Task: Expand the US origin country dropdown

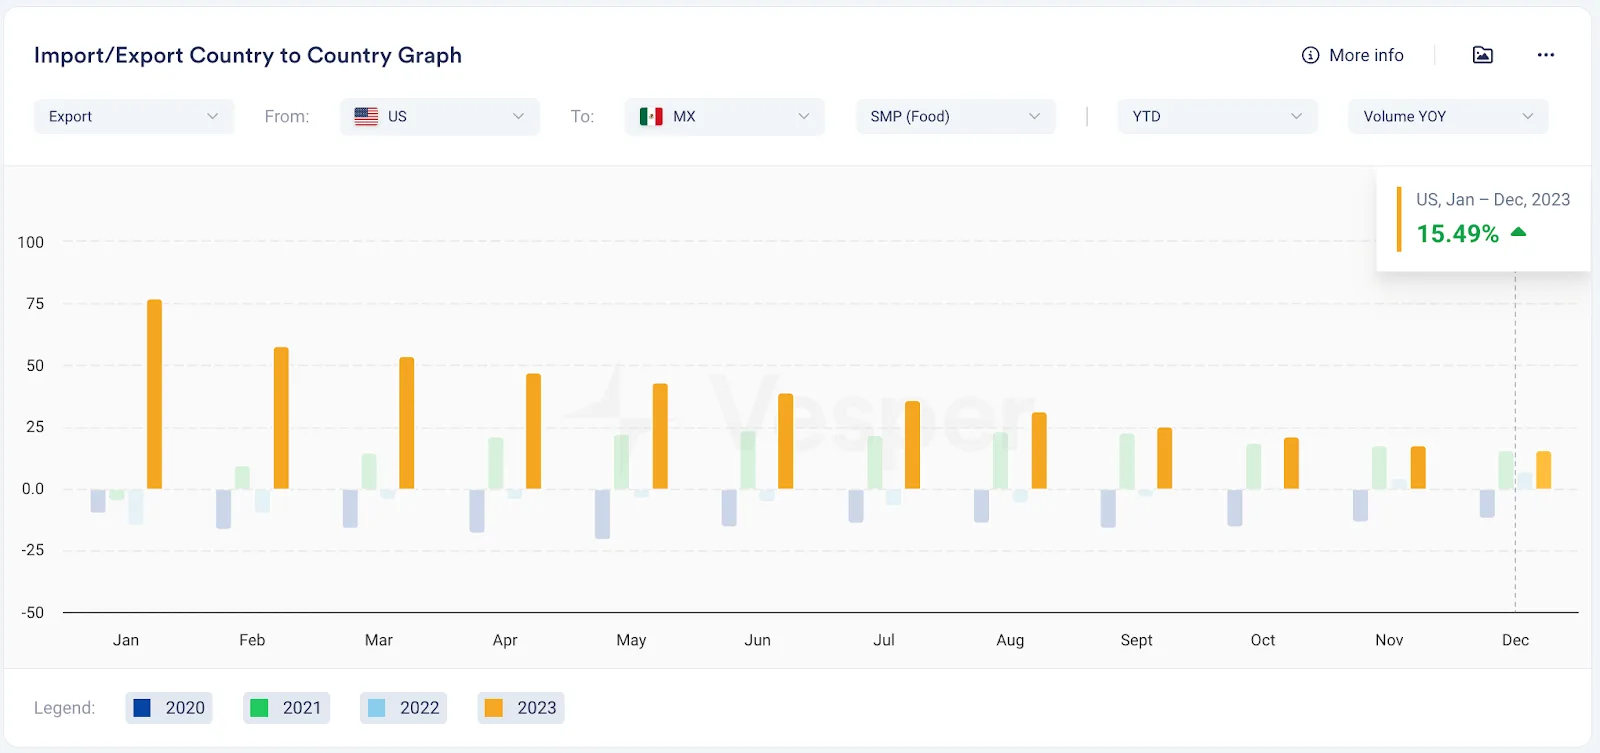Action: tap(440, 116)
